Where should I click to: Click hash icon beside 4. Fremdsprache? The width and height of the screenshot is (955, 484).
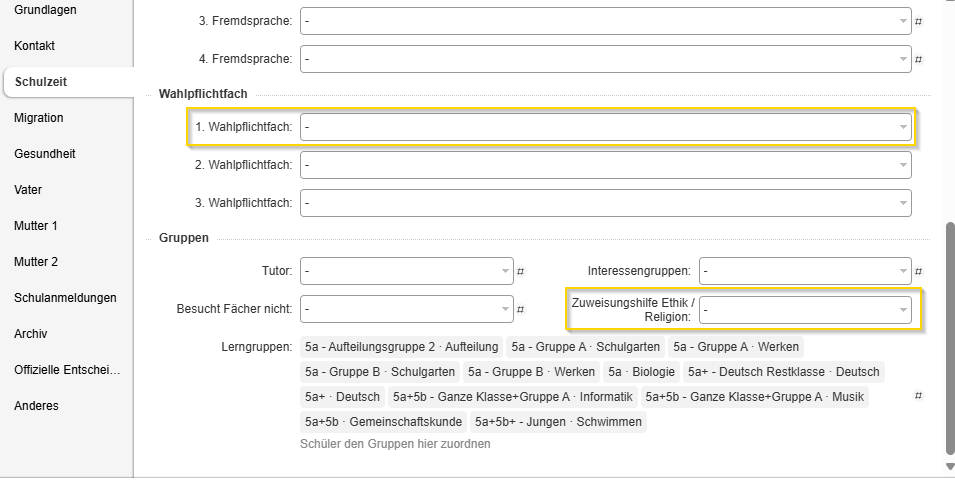point(918,60)
